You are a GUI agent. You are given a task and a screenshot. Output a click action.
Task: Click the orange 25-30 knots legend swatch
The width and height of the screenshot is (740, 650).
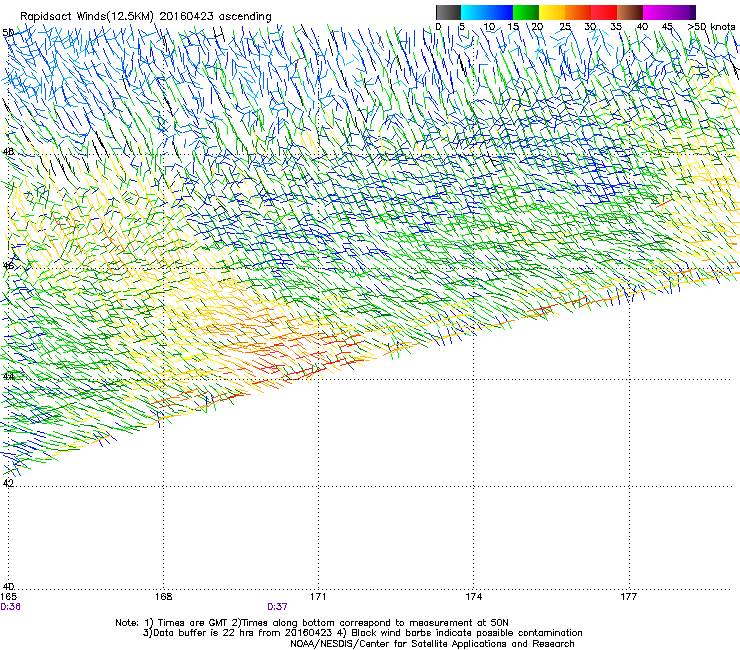[x=578, y=12]
